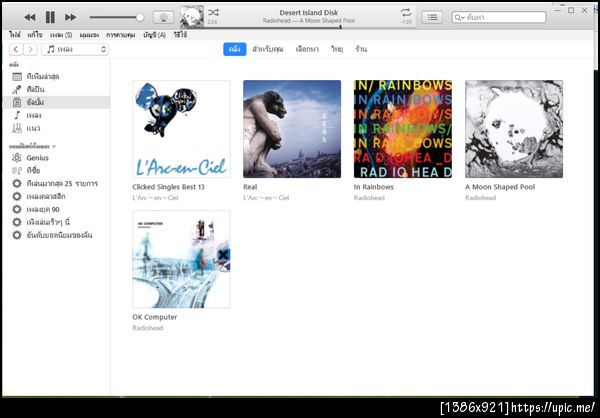The height and width of the screenshot is (418, 600).
Task: Open the การควบคุม (Controls) menu
Action: (121, 35)
